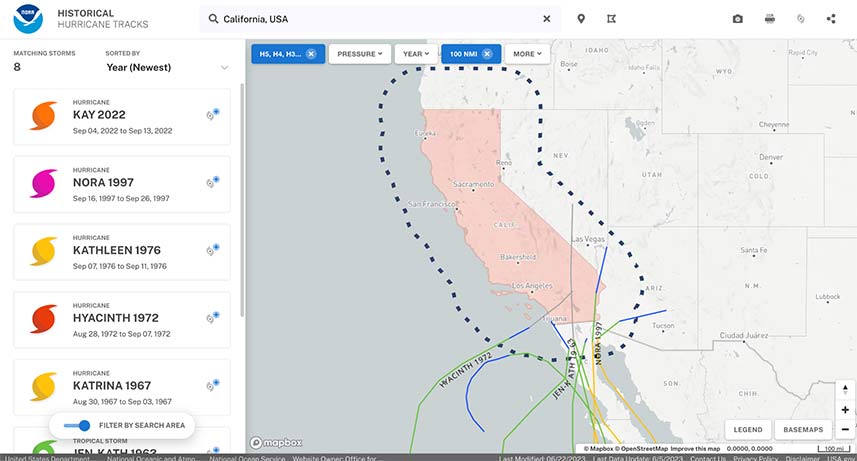Click the location pin icon
The height and width of the screenshot is (461, 857).
(581, 19)
